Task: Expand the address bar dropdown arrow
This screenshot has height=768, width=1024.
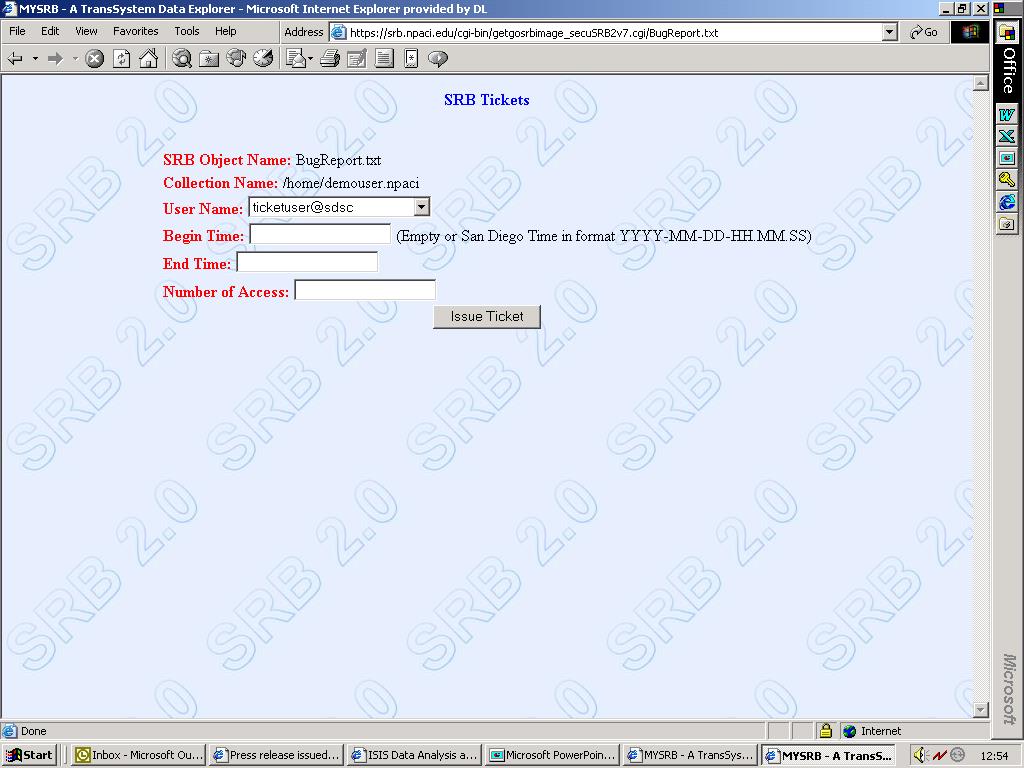Action: click(x=889, y=32)
